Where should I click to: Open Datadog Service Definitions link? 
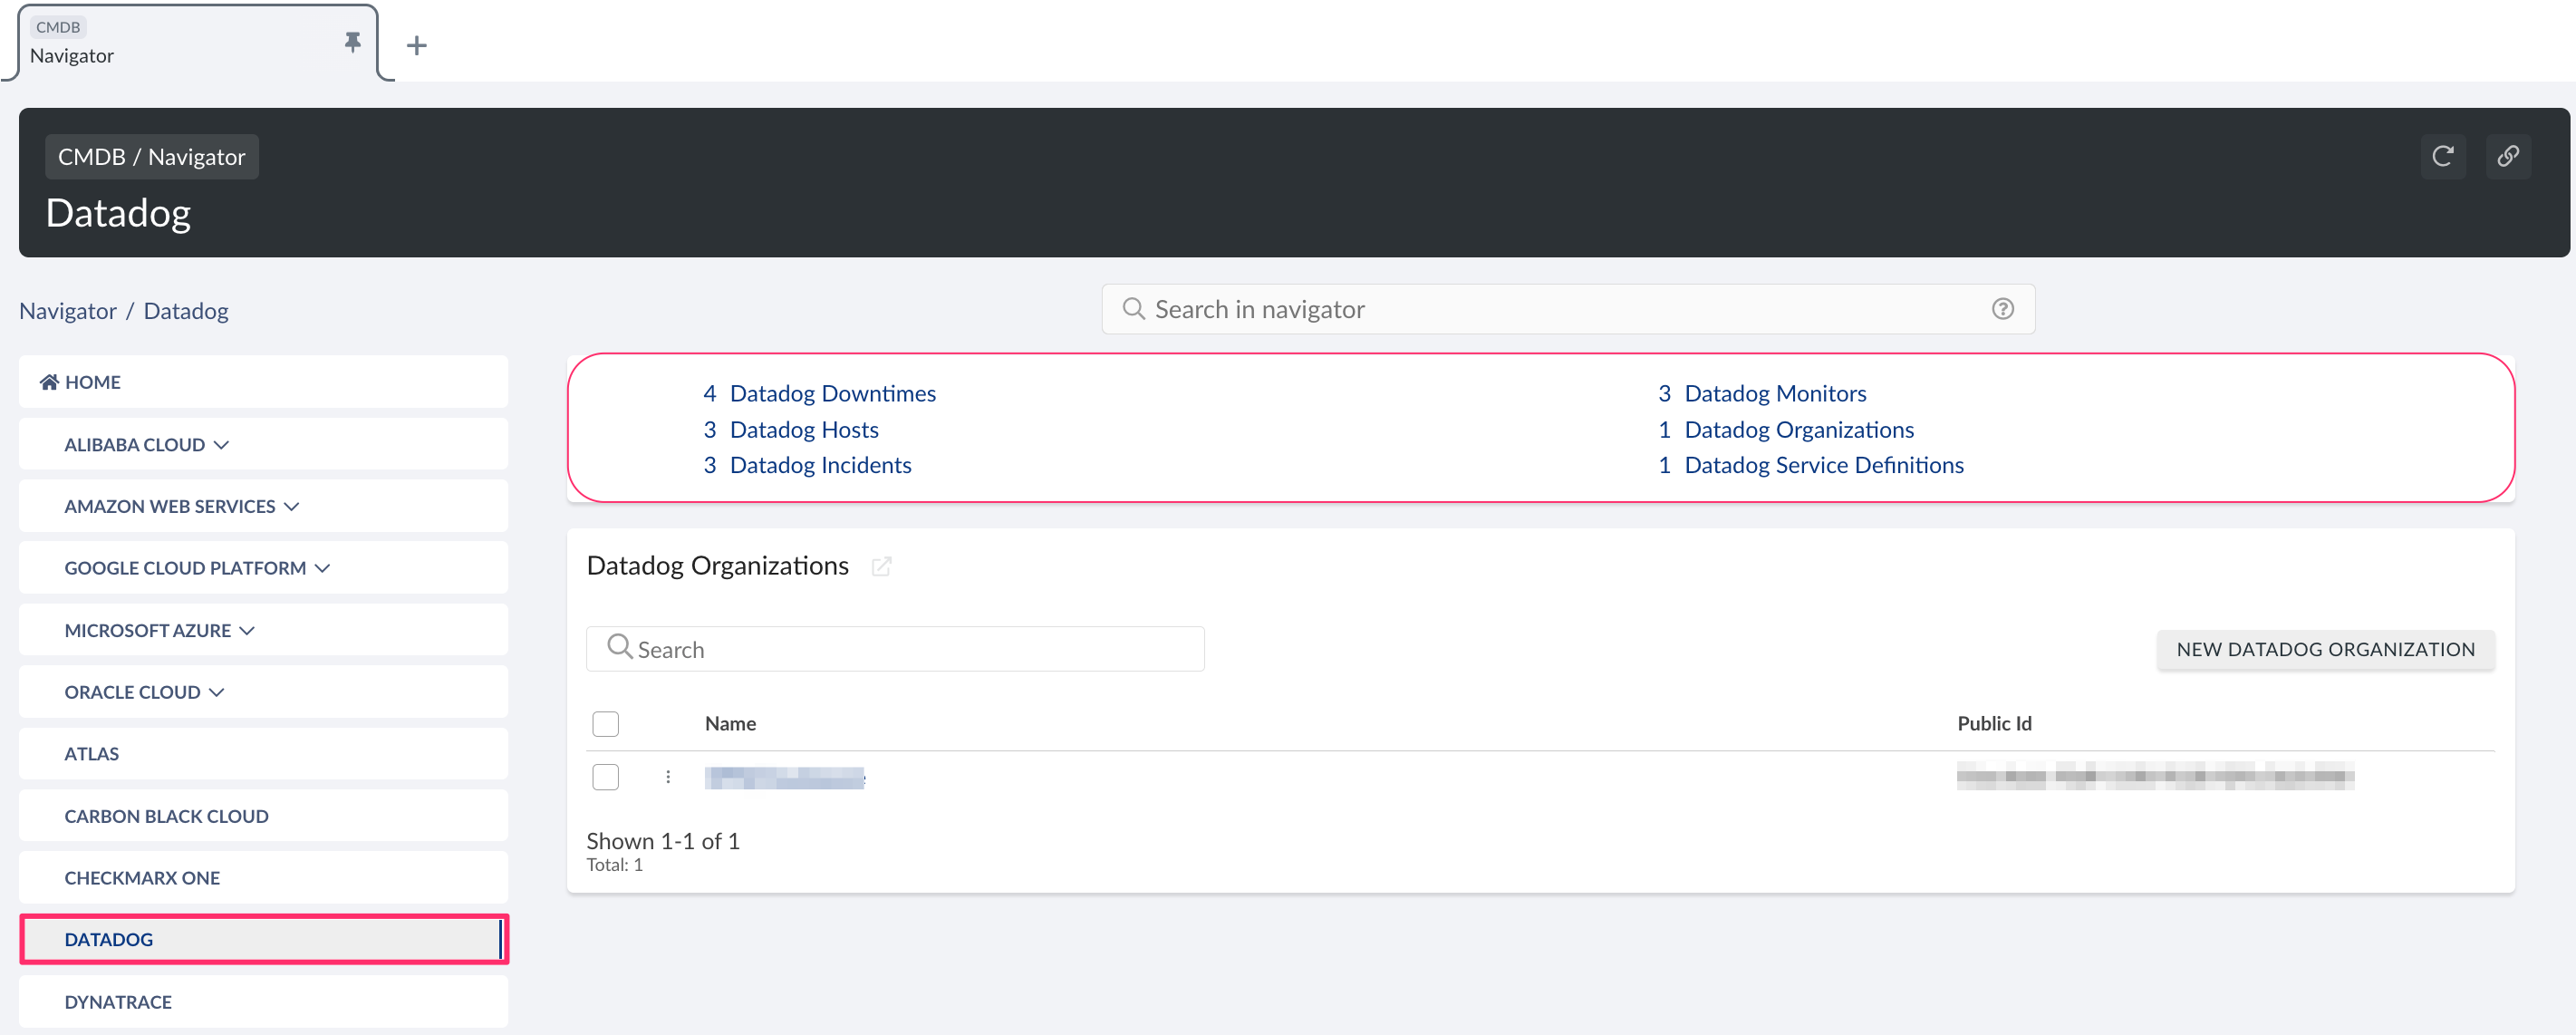pos(1823,465)
